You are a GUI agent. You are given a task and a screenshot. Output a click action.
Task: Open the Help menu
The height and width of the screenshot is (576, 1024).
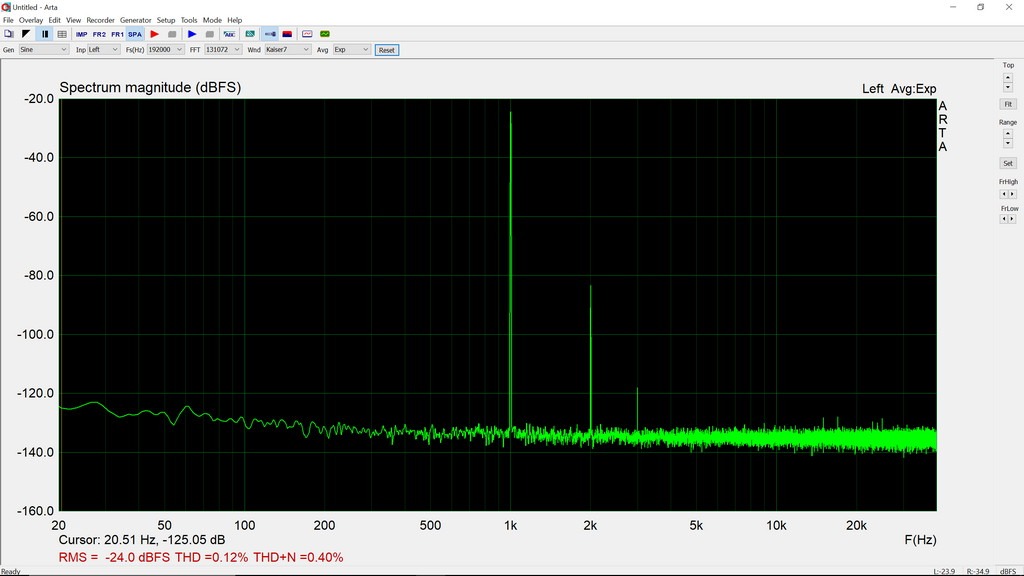(x=234, y=20)
